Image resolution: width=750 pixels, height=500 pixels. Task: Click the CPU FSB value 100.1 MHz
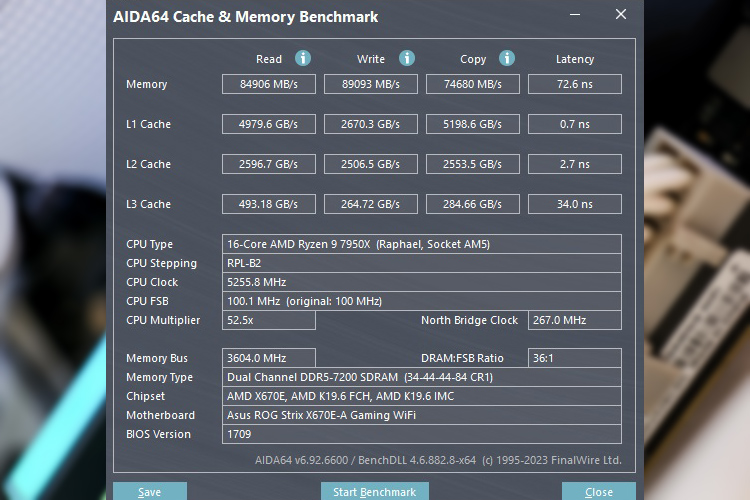(x=422, y=301)
